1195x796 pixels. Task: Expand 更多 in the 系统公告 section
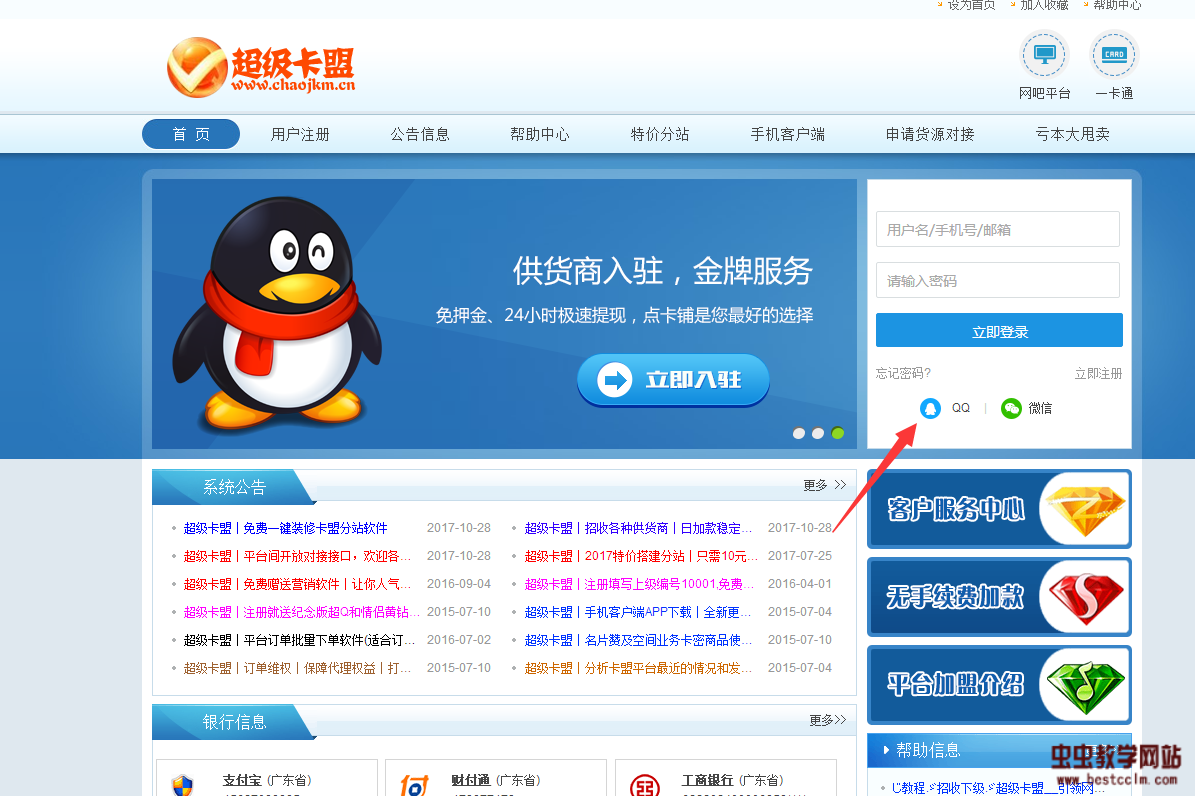tap(825, 485)
